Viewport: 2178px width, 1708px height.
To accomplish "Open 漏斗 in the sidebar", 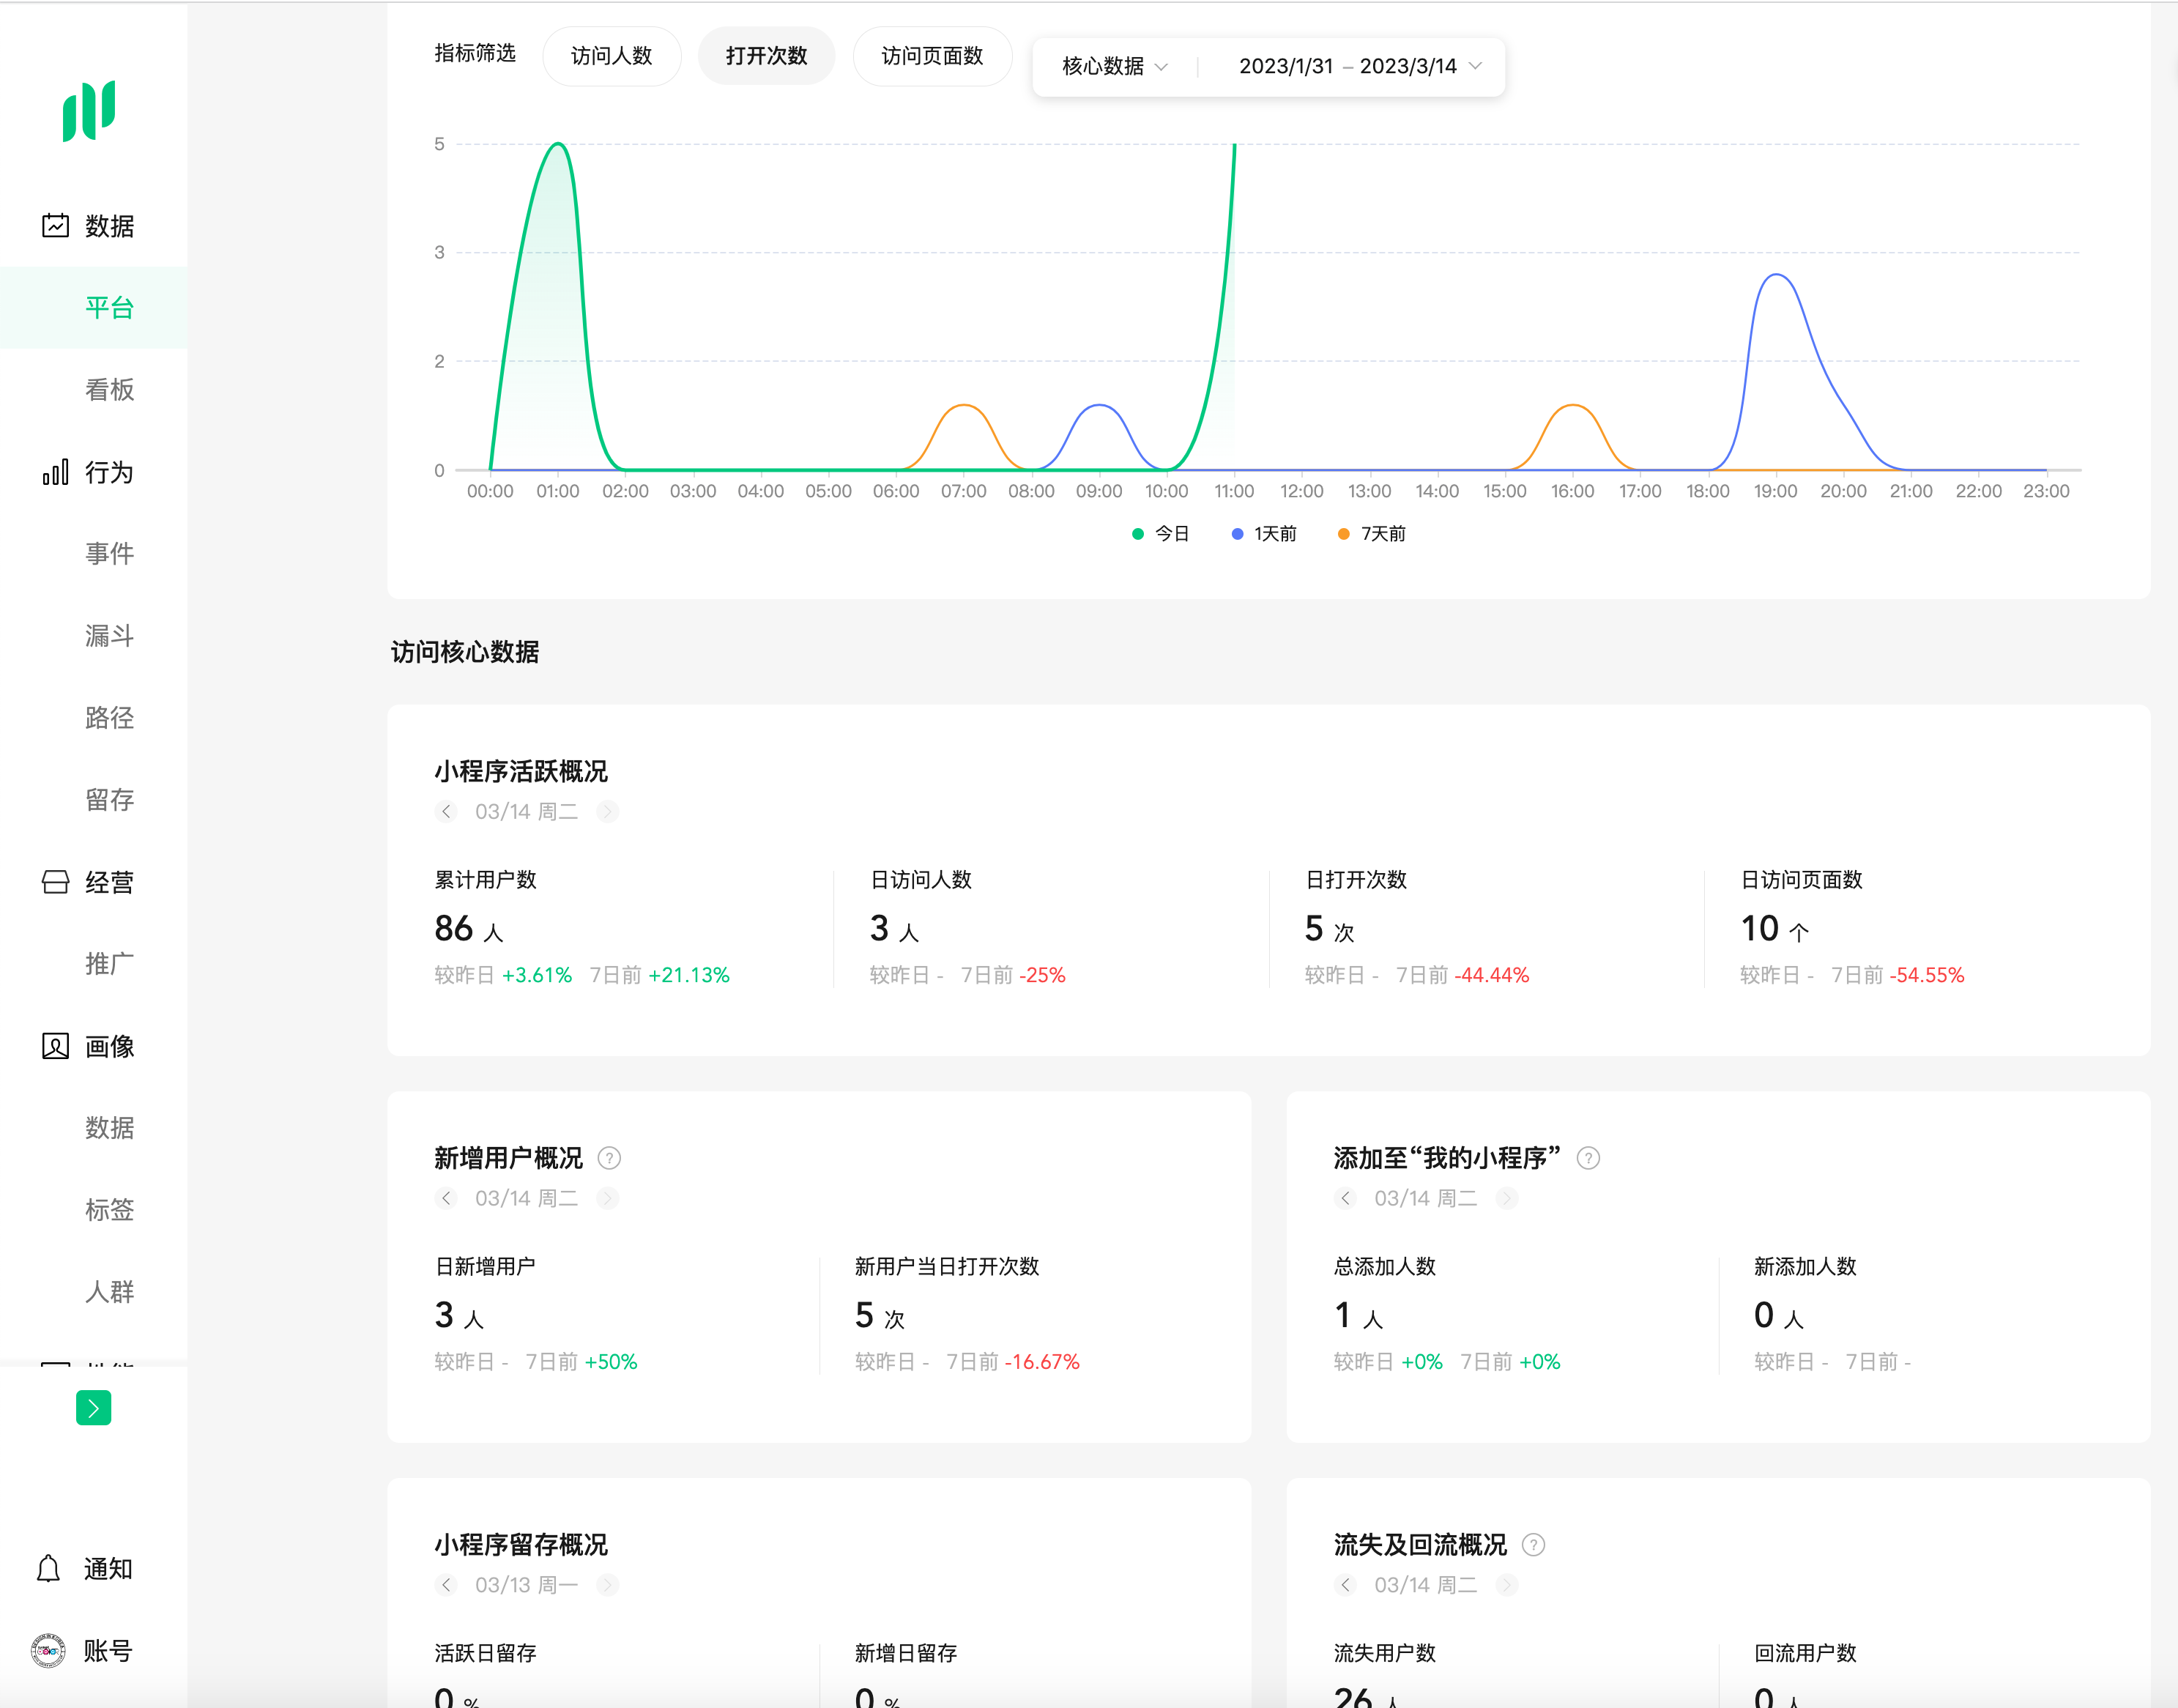I will click(x=109, y=636).
